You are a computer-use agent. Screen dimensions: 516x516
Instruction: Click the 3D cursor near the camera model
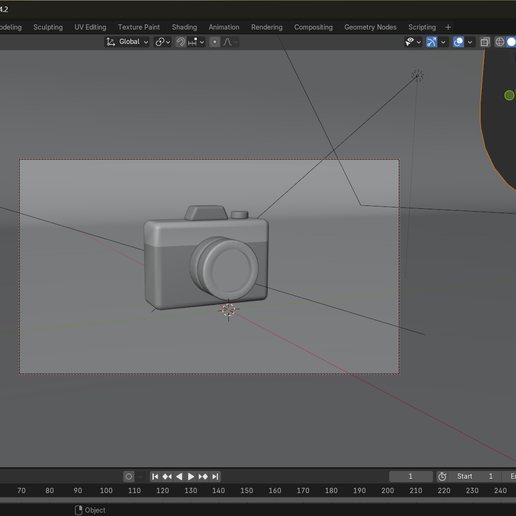click(229, 310)
